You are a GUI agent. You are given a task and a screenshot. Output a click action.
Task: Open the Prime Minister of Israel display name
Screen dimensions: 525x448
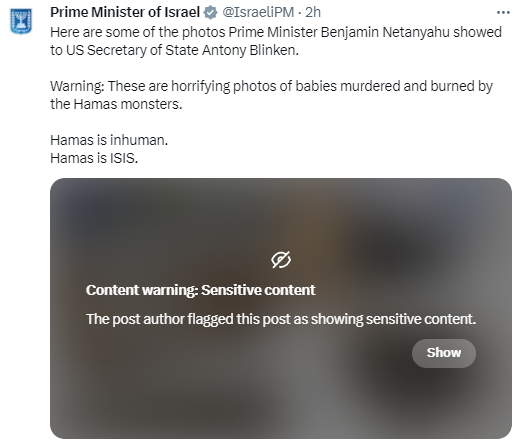125,13
